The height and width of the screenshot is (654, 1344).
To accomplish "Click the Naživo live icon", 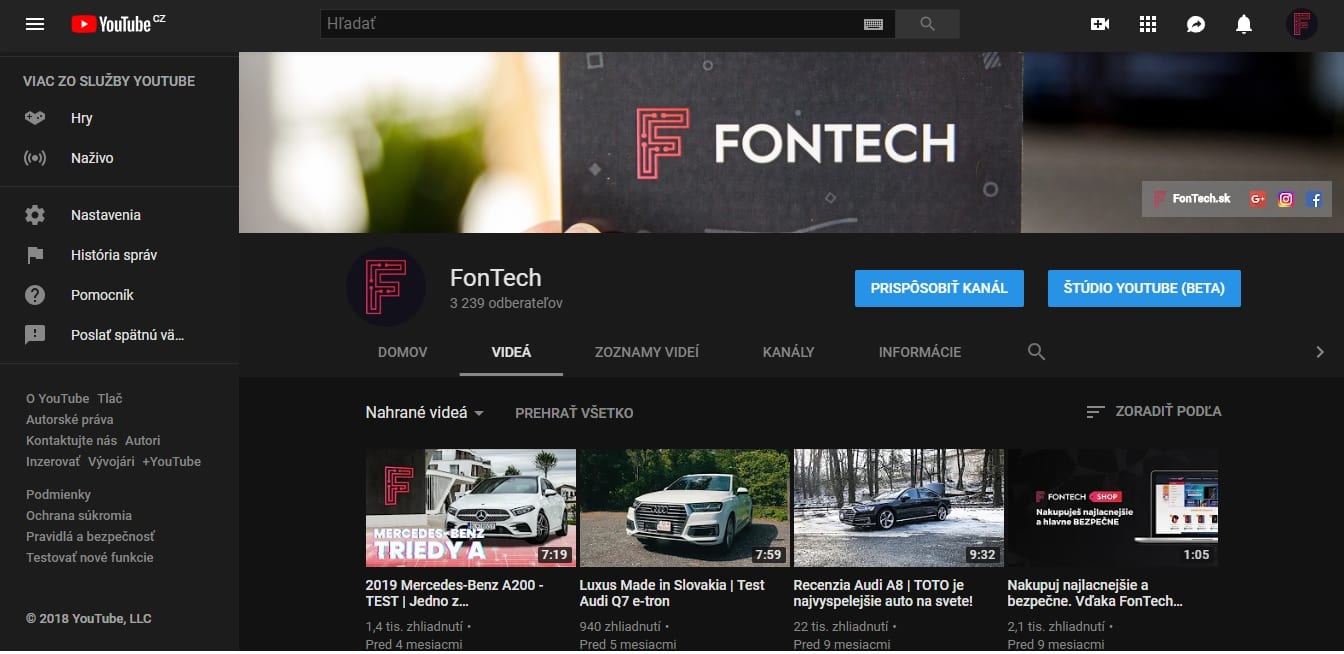I will click(x=35, y=158).
